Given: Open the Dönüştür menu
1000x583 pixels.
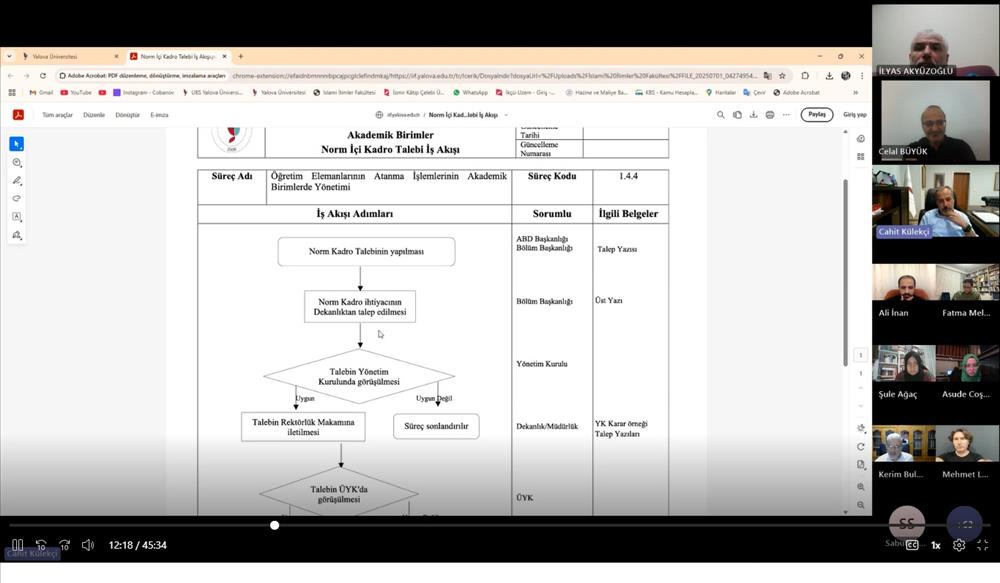Looking at the screenshot, I should 128,115.
